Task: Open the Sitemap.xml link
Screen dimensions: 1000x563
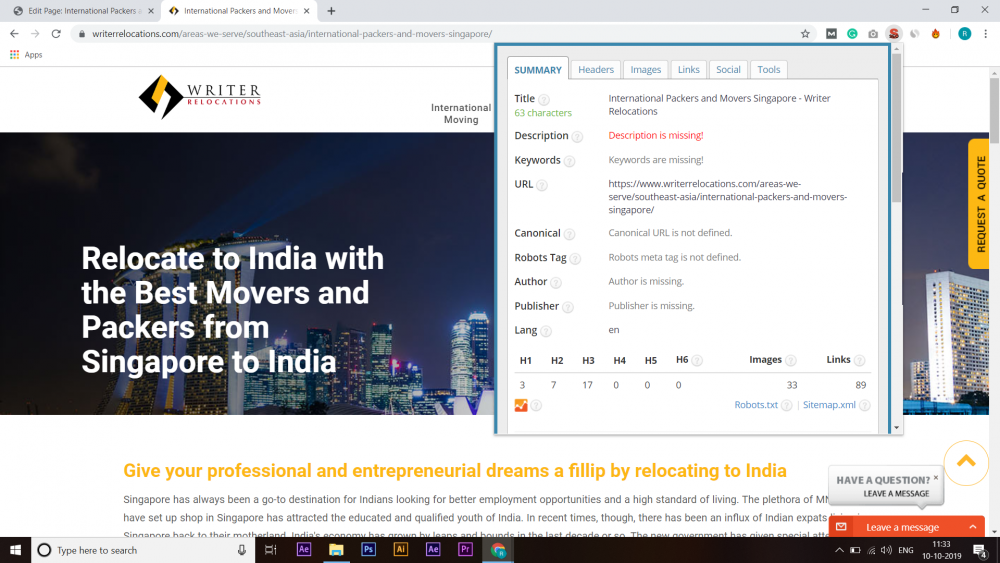Action: [x=829, y=405]
